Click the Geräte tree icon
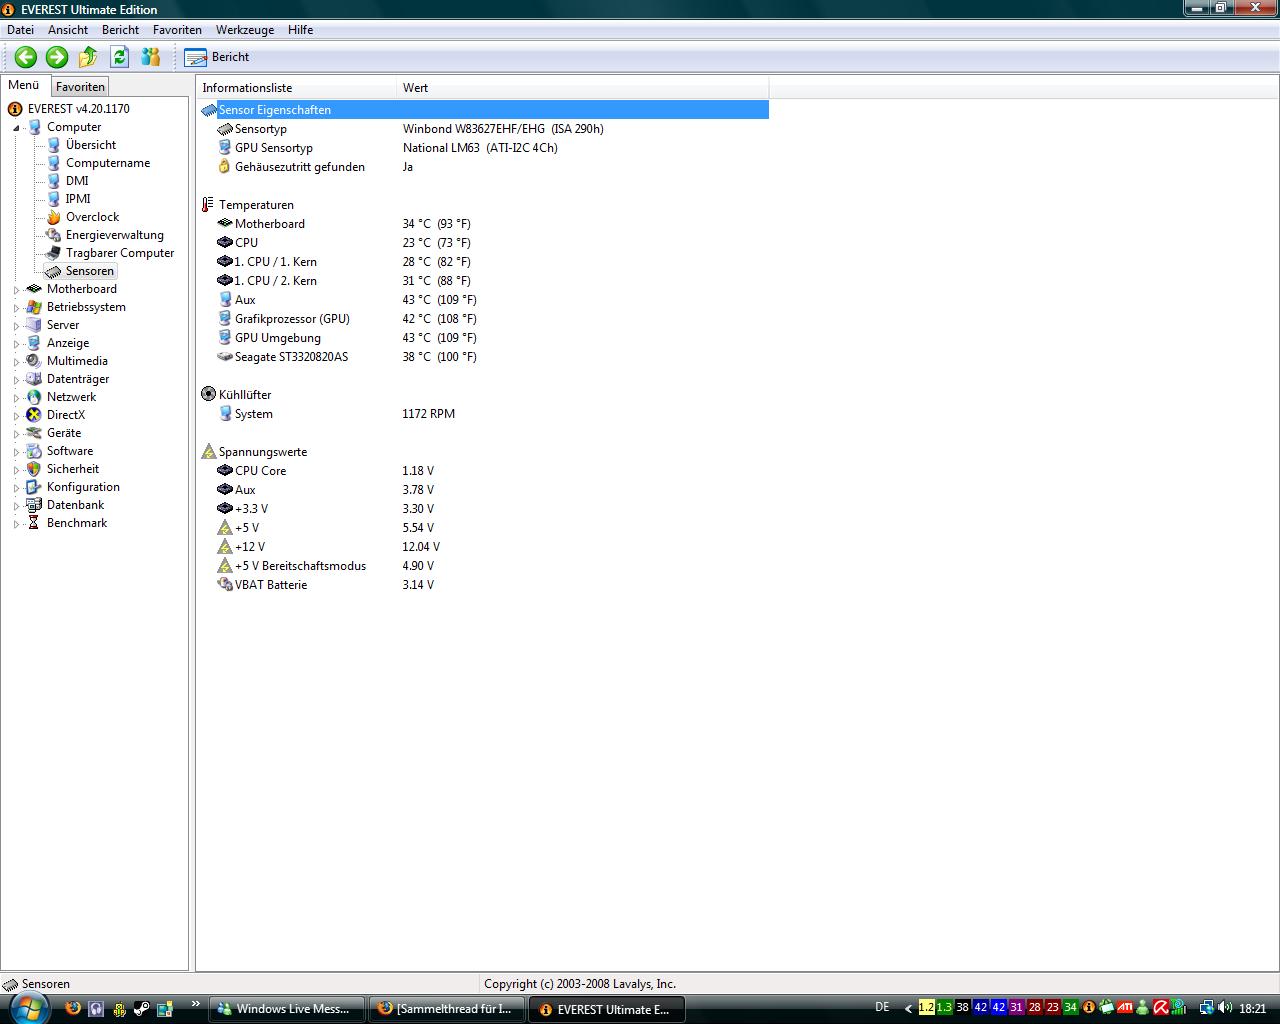 click(x=34, y=433)
